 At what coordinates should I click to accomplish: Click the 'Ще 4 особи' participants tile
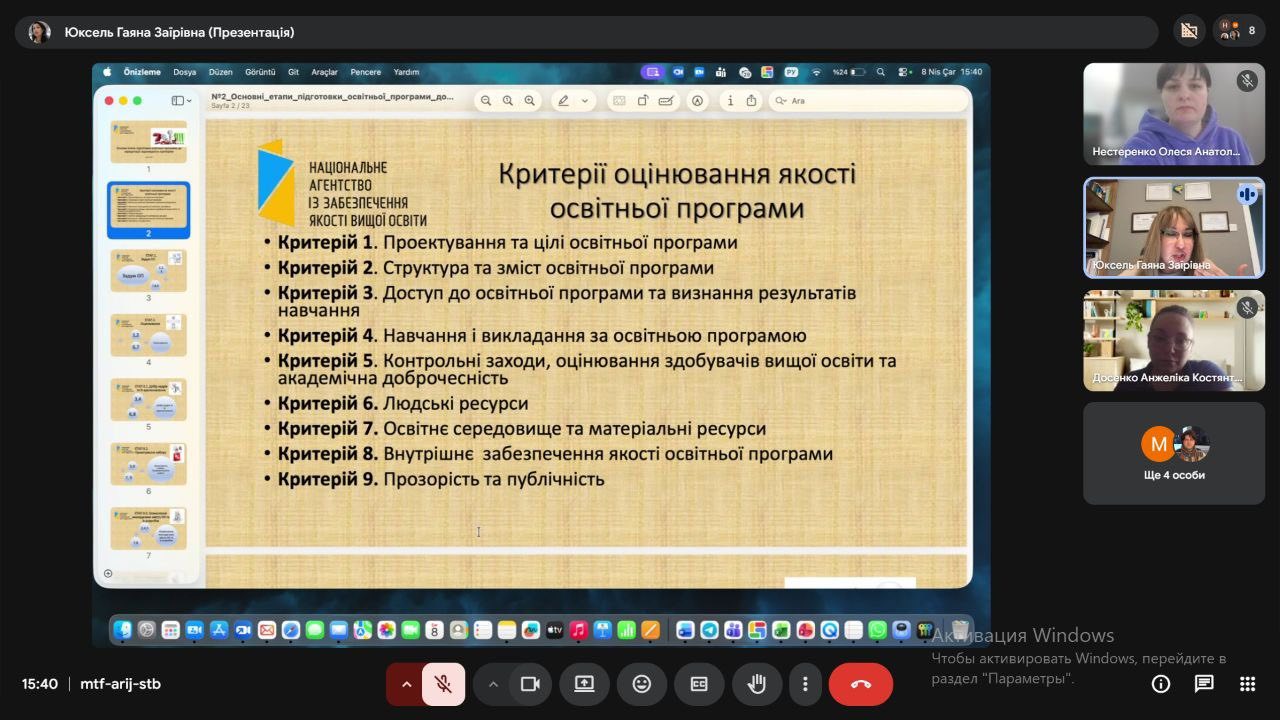[1174, 453]
